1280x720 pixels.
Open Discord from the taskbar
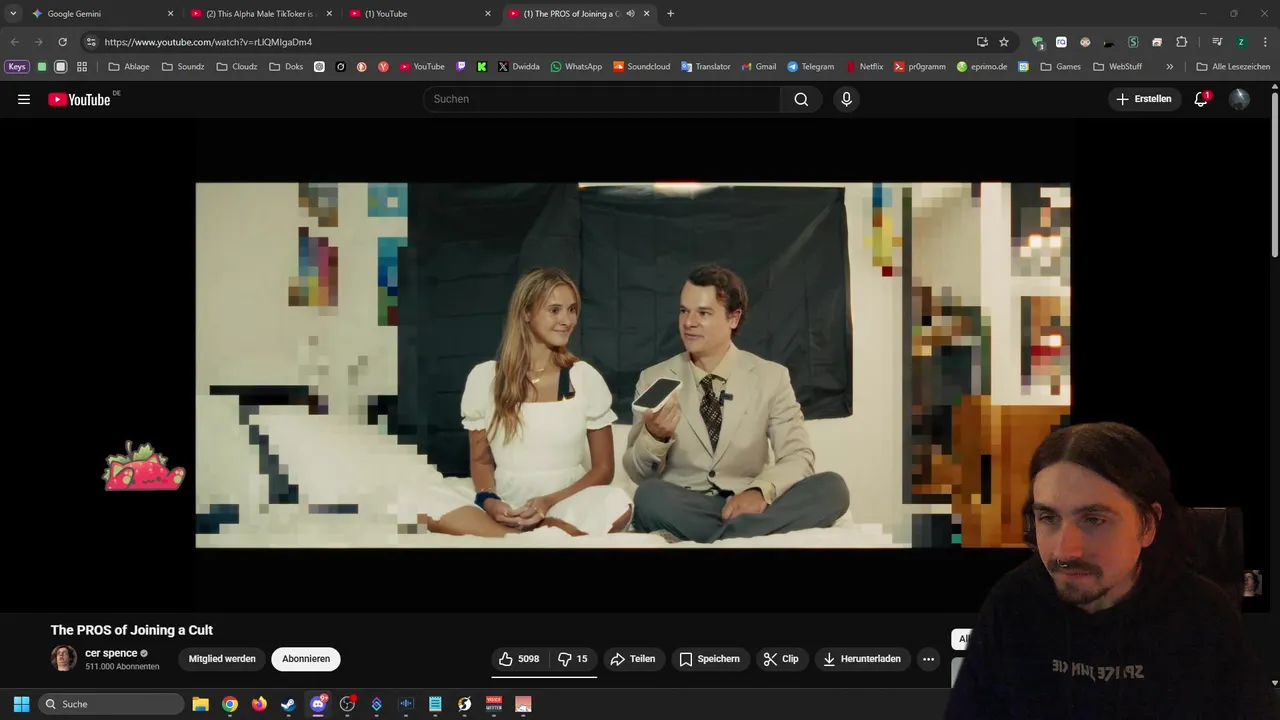[x=318, y=704]
